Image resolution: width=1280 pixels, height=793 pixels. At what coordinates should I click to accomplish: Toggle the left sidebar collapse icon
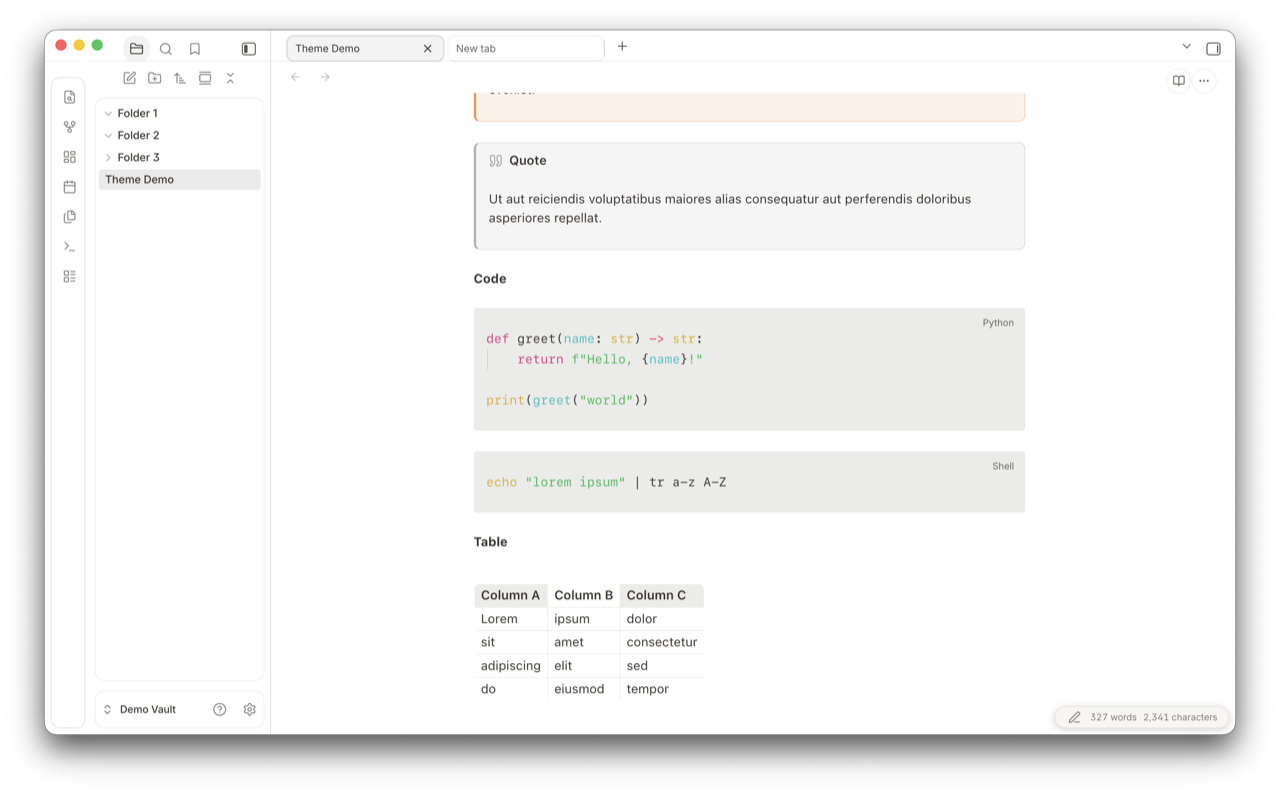249,48
